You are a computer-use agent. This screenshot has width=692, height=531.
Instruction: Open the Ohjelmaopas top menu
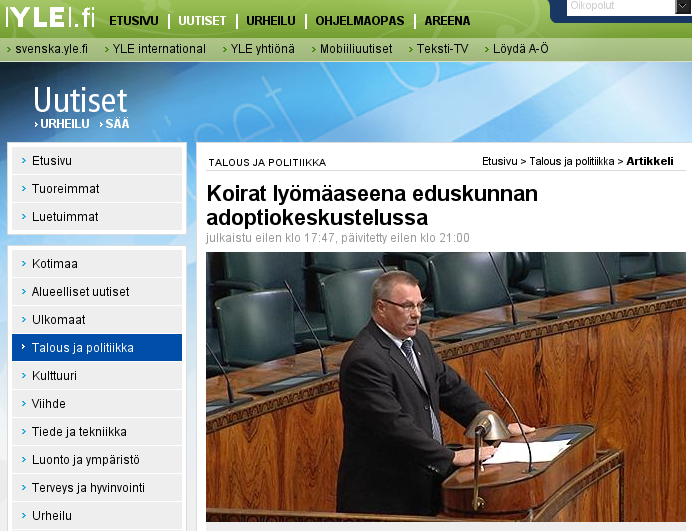pos(359,20)
